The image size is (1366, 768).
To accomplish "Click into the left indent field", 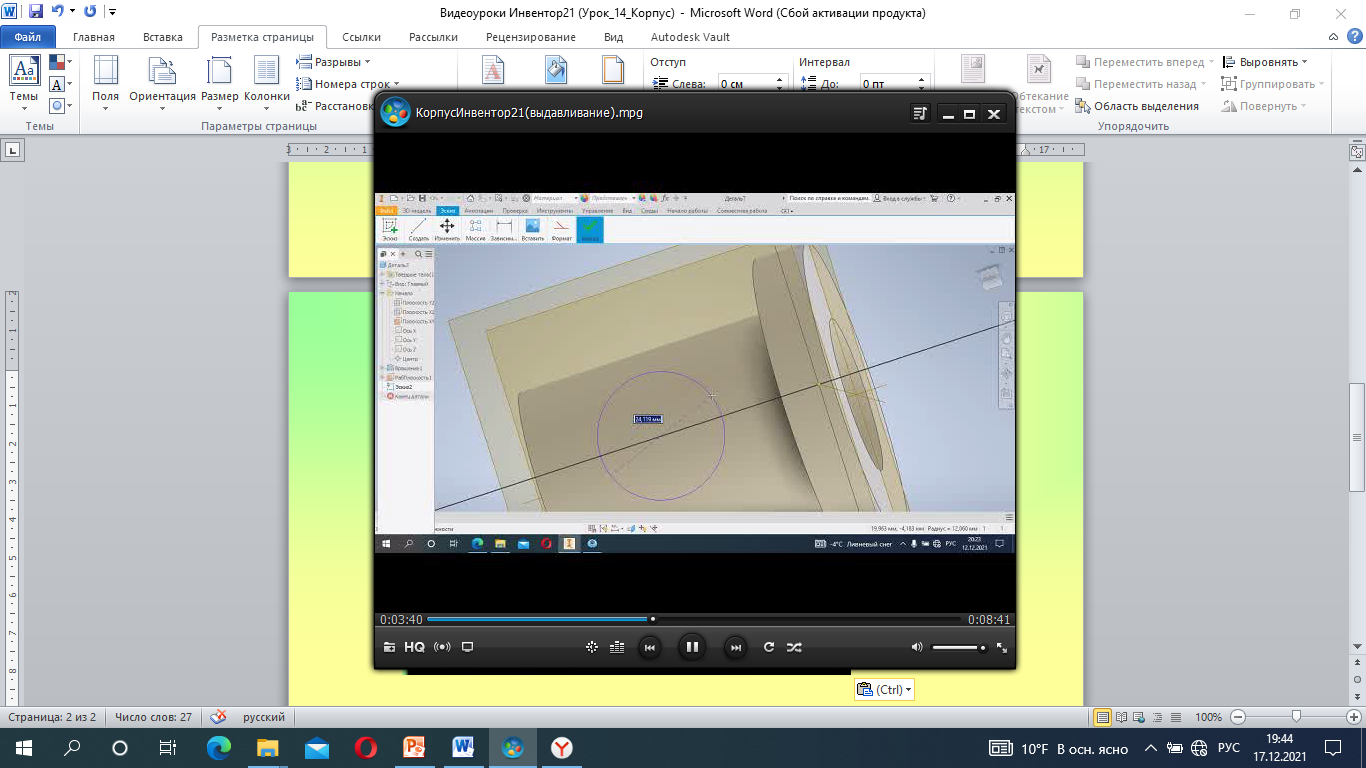I will pyautogui.click(x=744, y=84).
